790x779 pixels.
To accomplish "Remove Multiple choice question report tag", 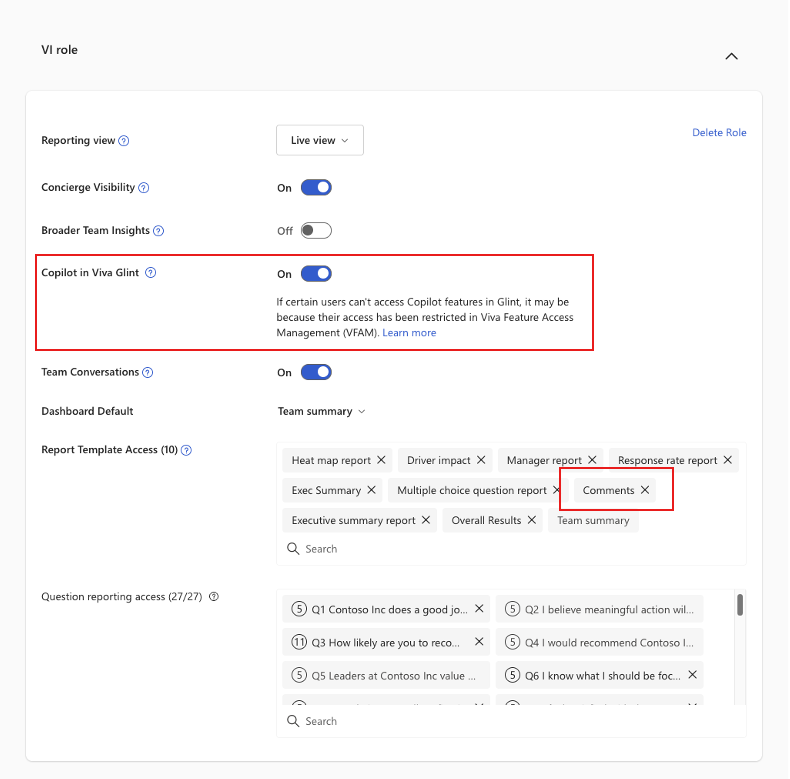I will 556,490.
